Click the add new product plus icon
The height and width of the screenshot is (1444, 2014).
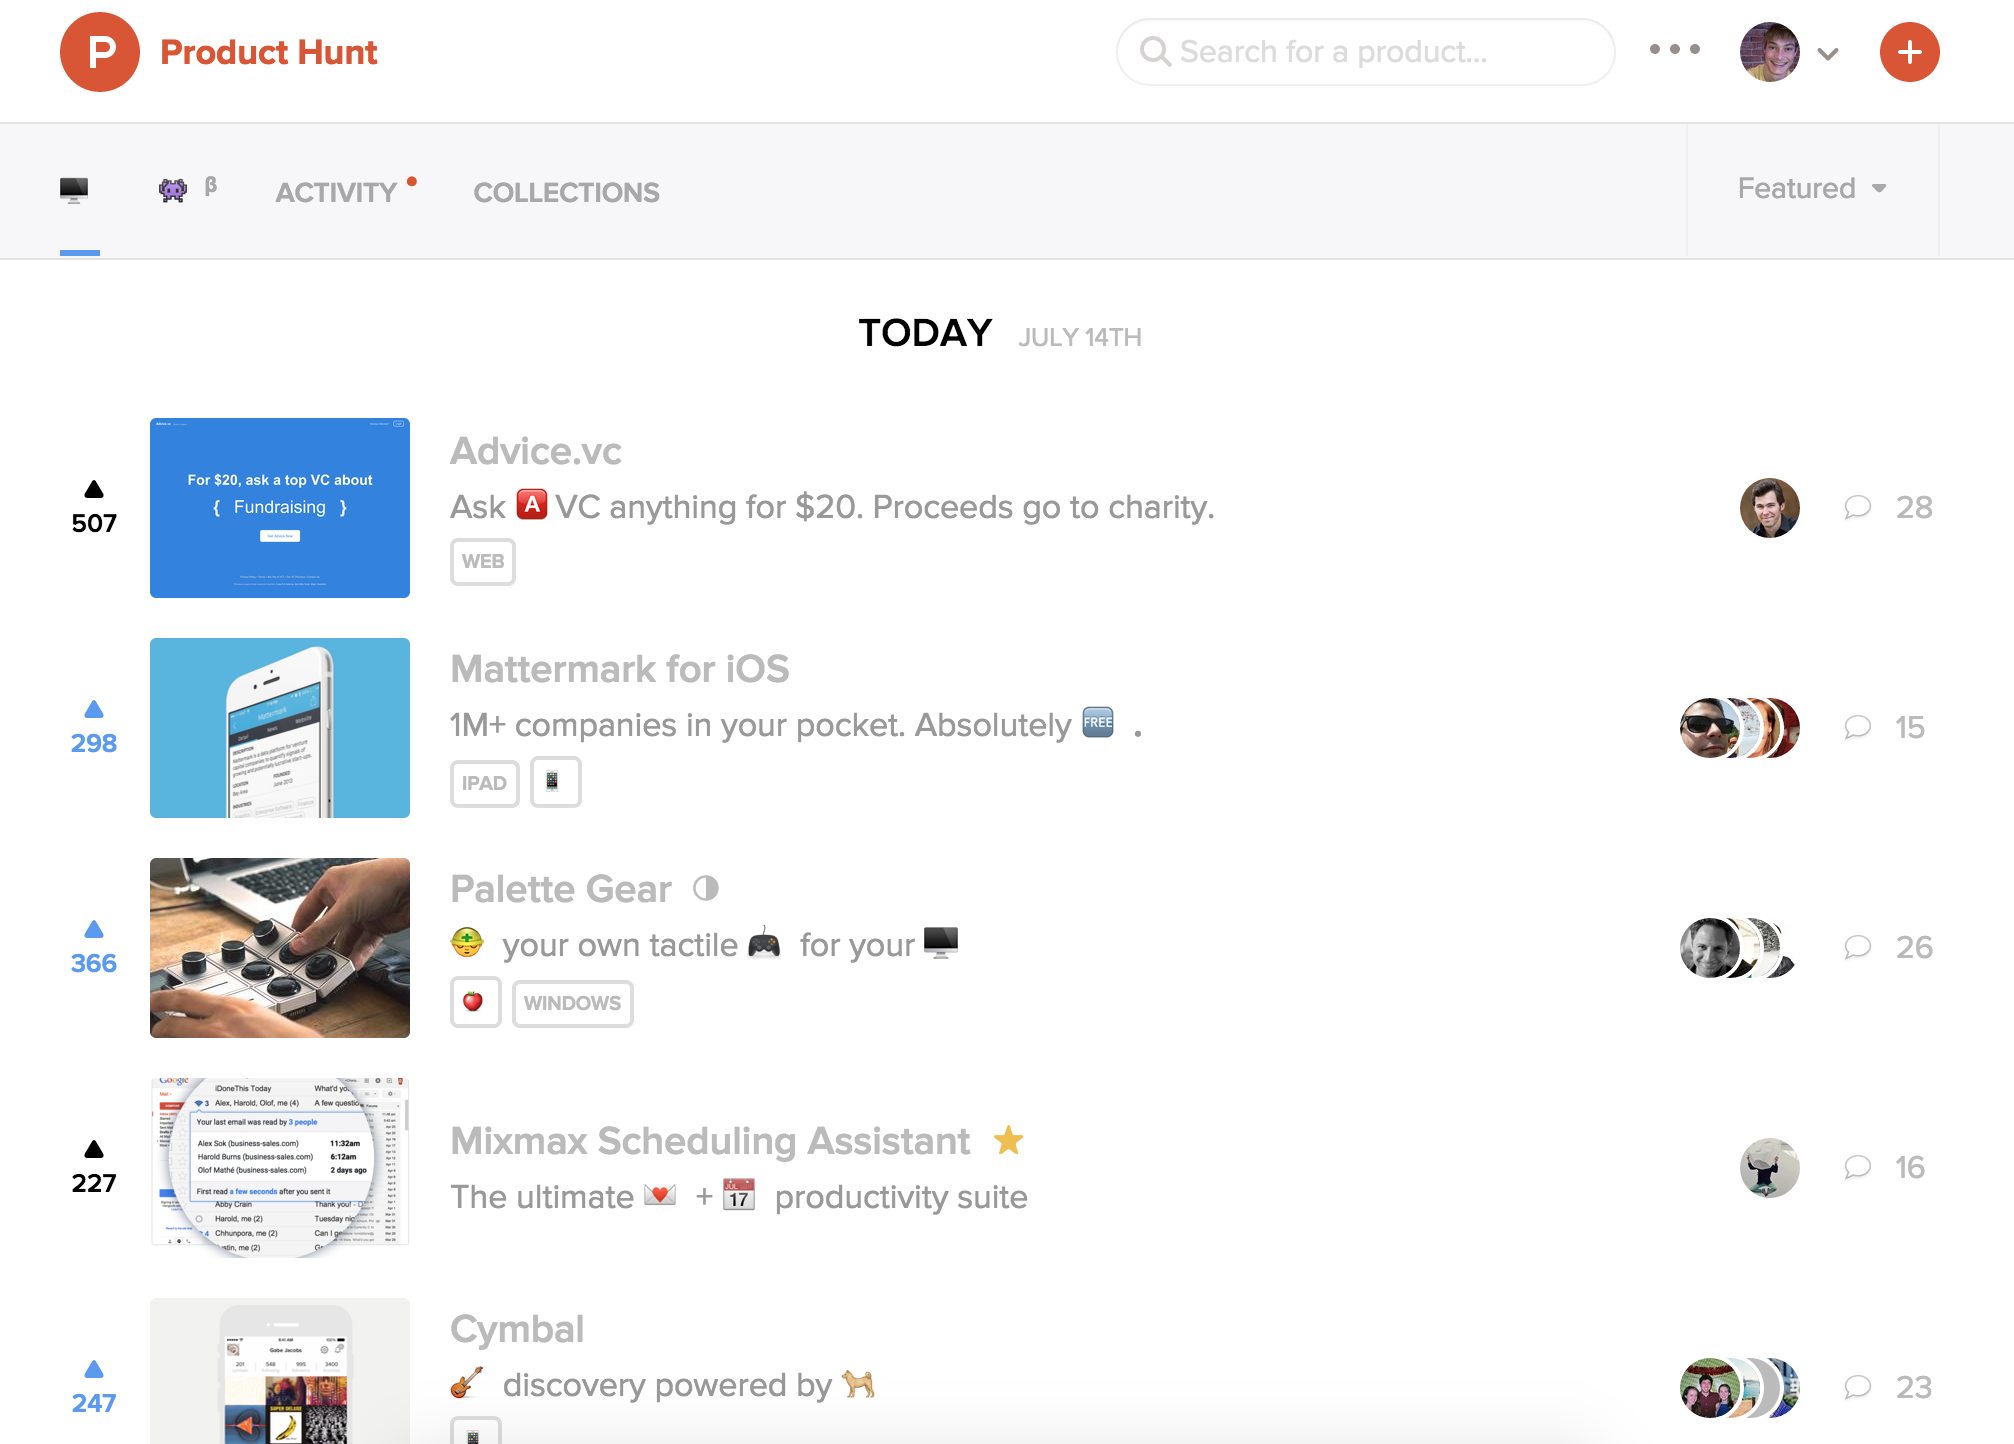point(1908,52)
